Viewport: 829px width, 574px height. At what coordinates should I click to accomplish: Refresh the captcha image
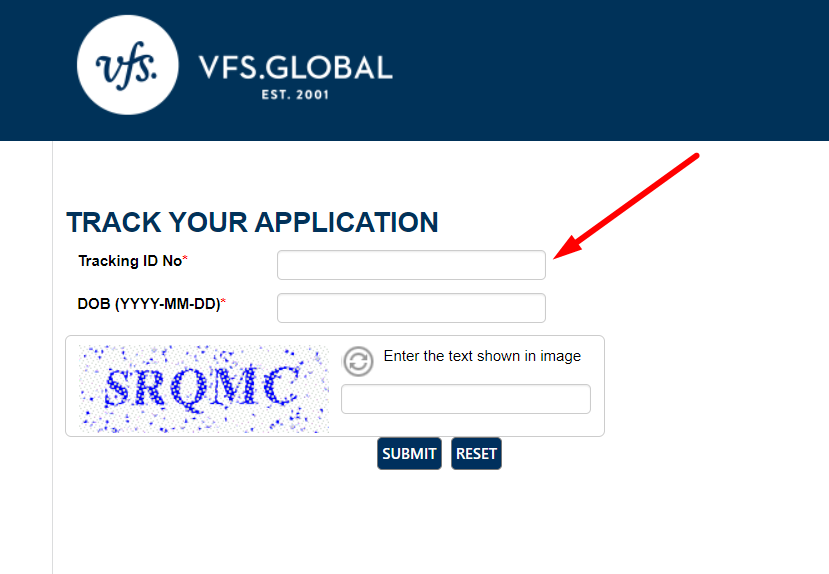[358, 362]
